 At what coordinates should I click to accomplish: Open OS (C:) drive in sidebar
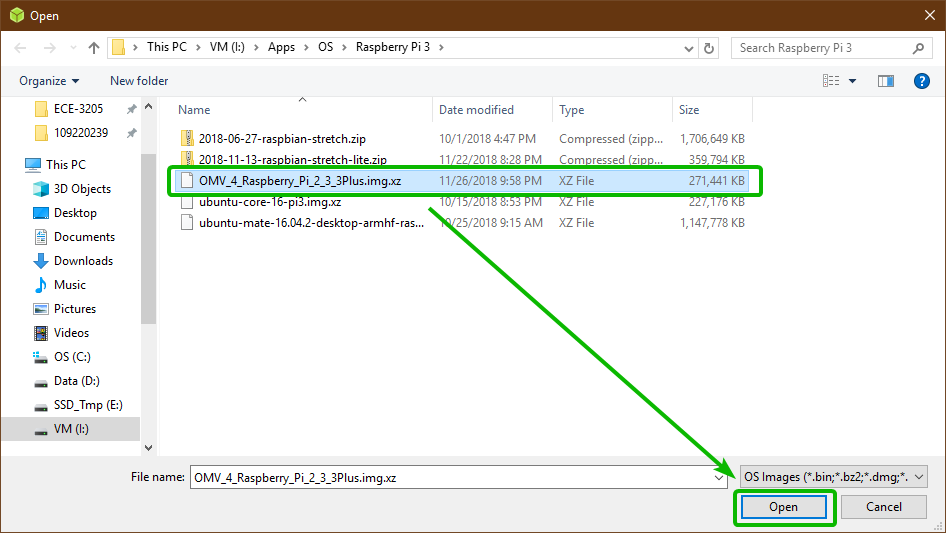(x=72, y=357)
